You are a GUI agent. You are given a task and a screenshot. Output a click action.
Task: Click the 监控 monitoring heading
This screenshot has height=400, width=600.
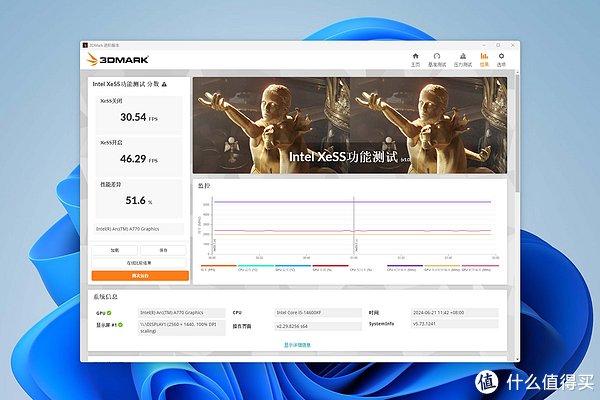point(204,186)
